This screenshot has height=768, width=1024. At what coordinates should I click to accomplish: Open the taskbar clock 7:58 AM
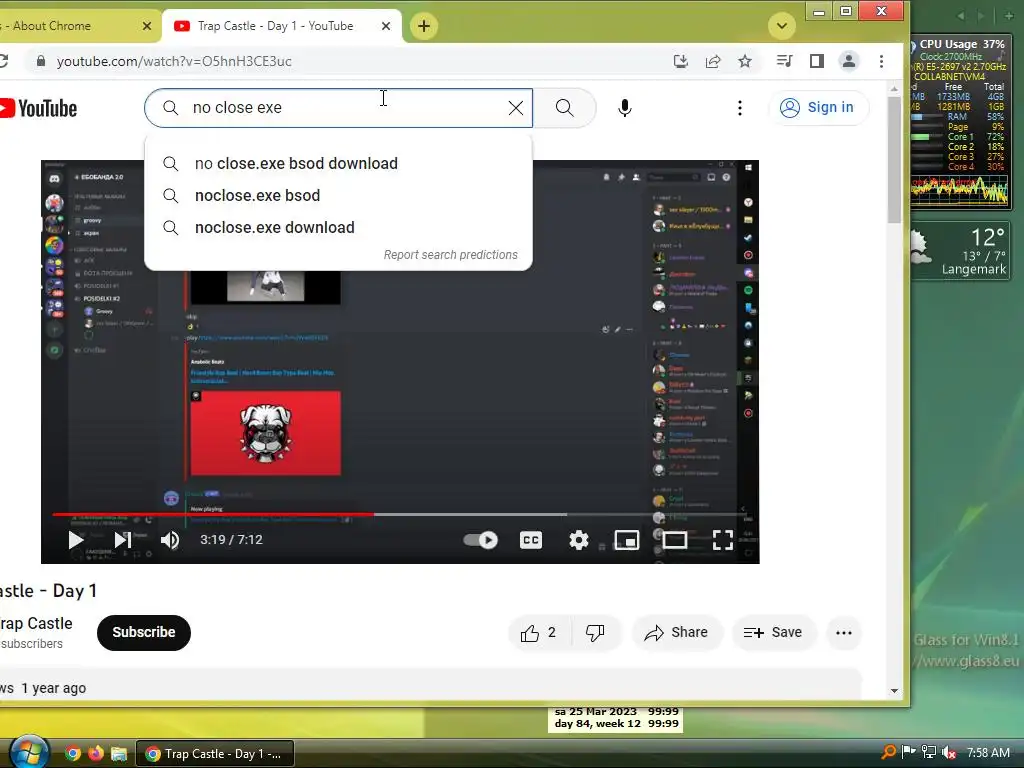click(x=987, y=753)
